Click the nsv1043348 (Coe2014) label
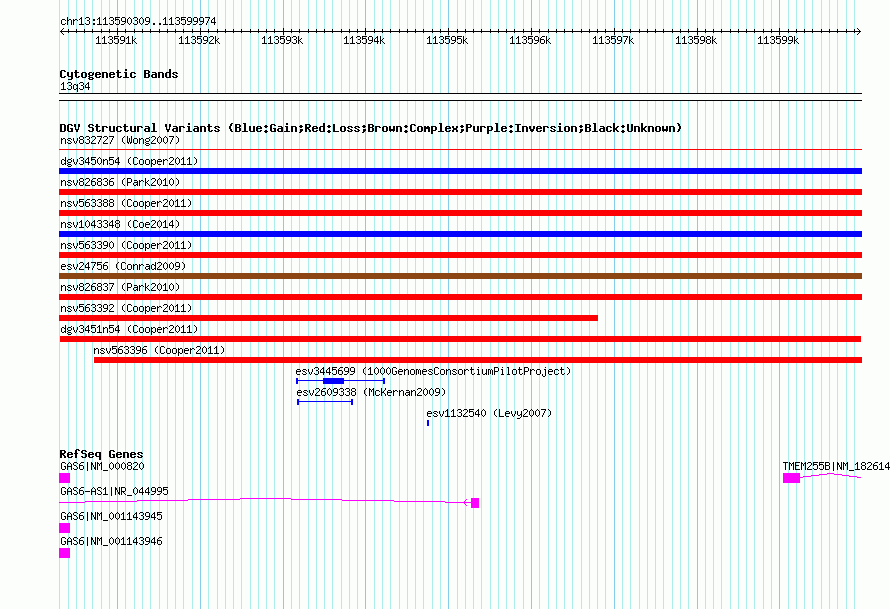This screenshot has width=890, height=609. pos(120,224)
